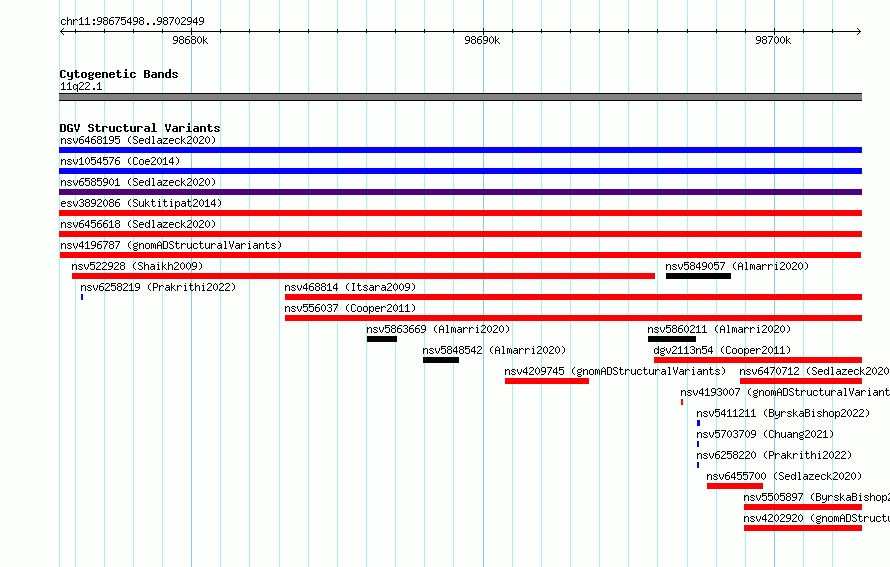Click the 98690k ruler label
Viewport: 890px width, 567px height.
coord(482,40)
